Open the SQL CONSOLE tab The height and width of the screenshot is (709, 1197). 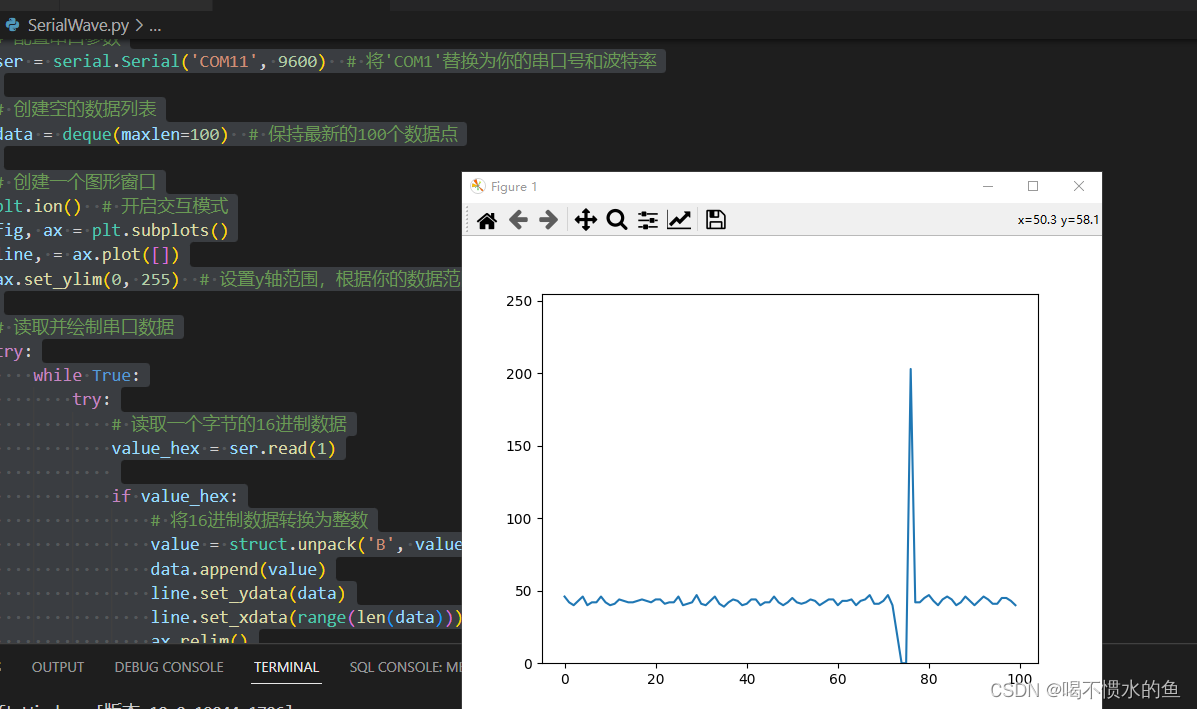405,667
